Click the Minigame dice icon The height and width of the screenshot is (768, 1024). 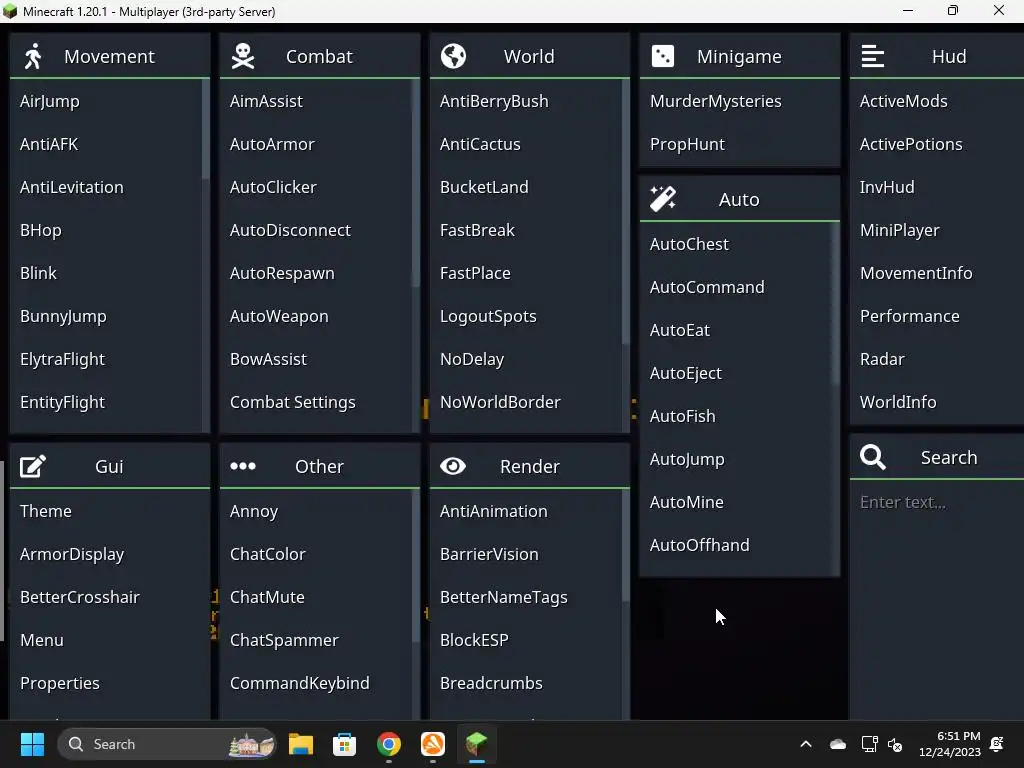663,56
